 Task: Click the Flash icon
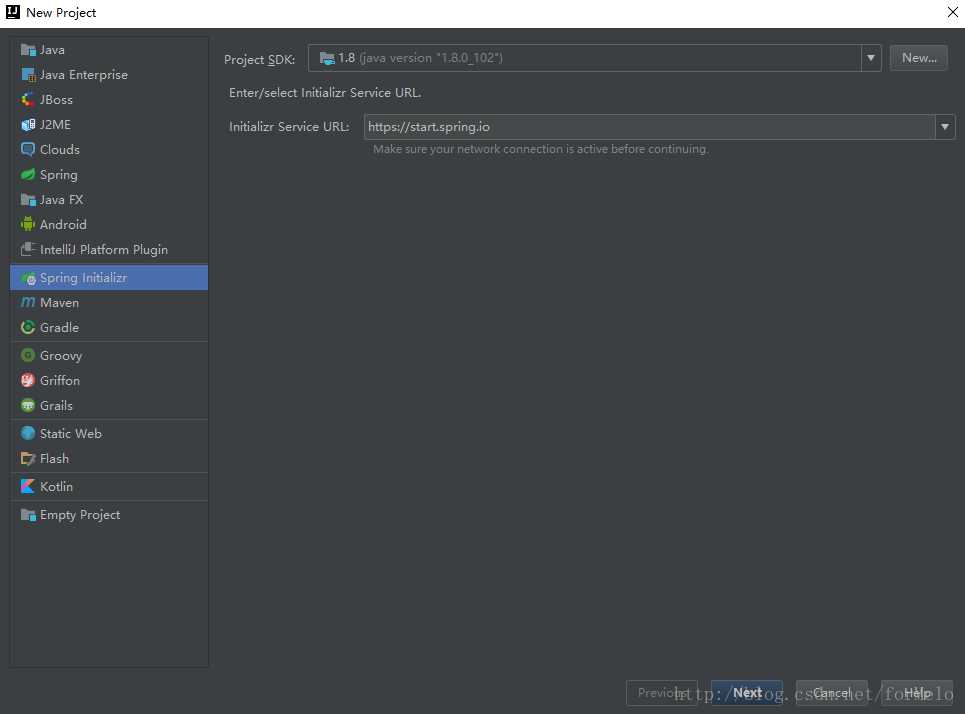(x=28, y=459)
